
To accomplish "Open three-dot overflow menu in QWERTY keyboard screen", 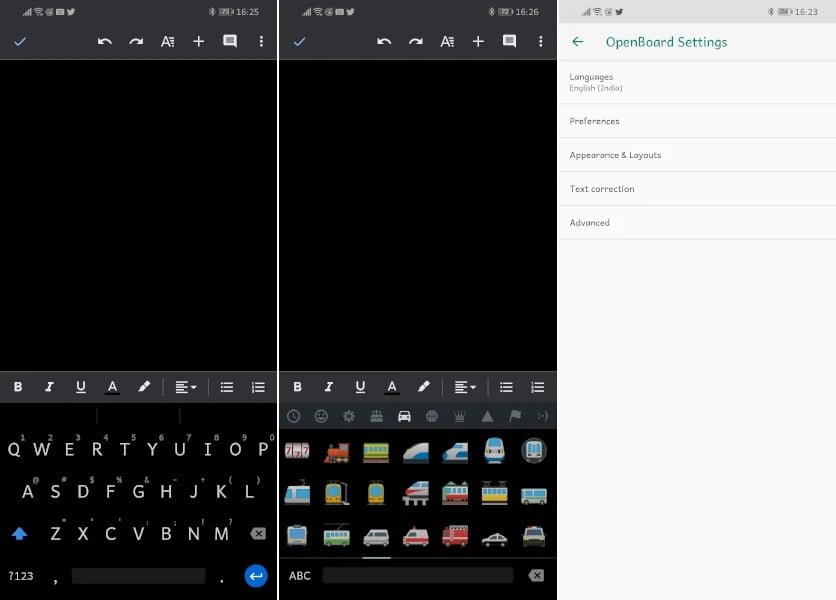I will pos(261,42).
